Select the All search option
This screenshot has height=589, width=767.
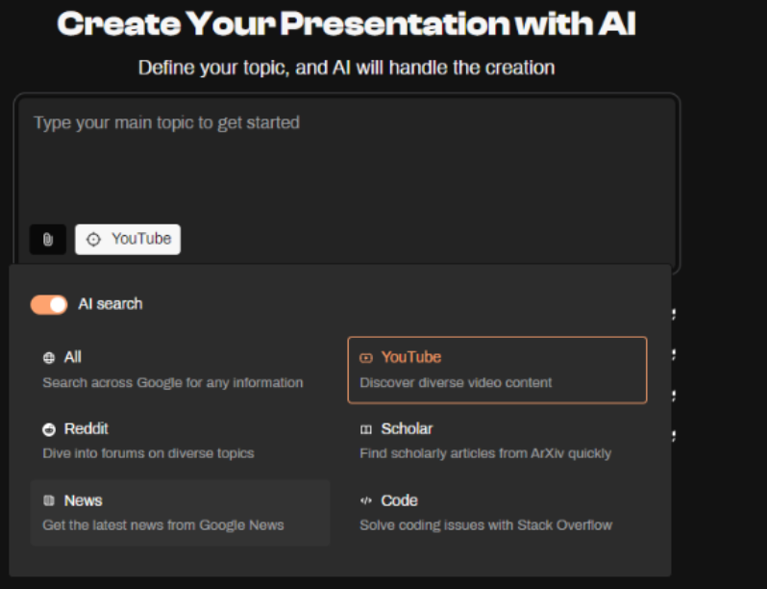180,369
